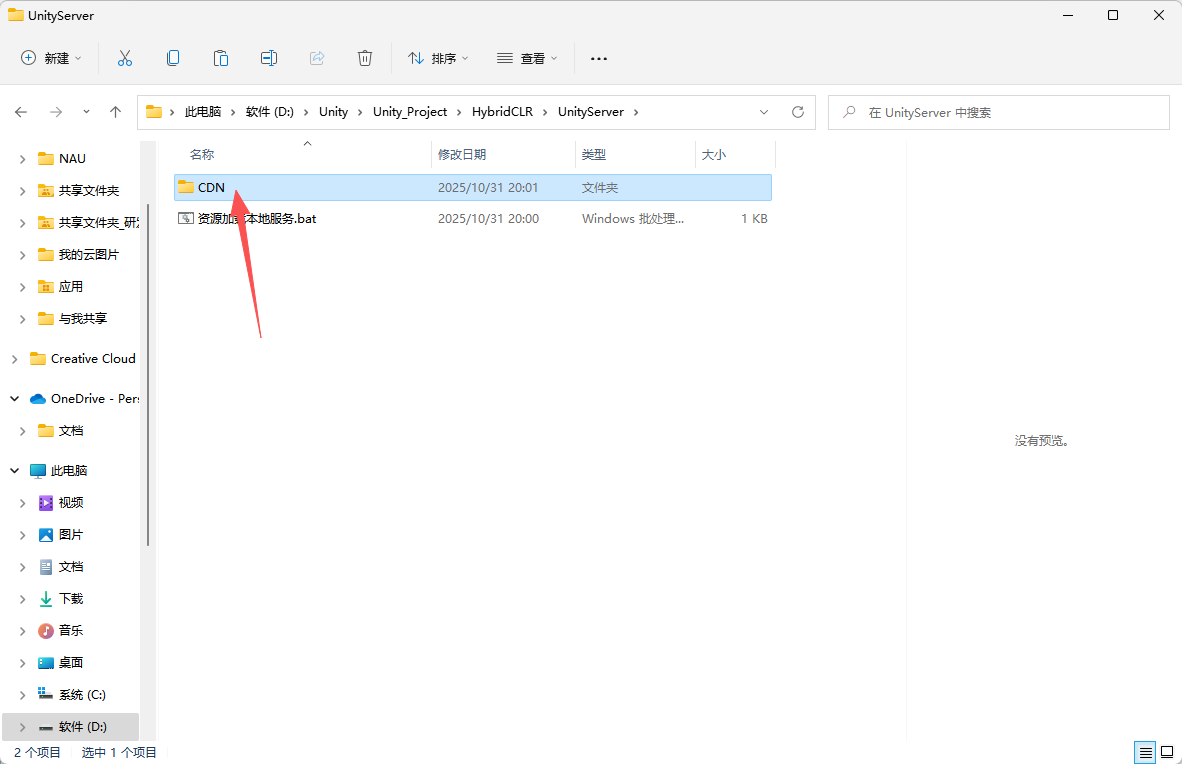1182x764 pixels.
Task: Select 音乐 in navigation pane
Action: tap(71, 631)
